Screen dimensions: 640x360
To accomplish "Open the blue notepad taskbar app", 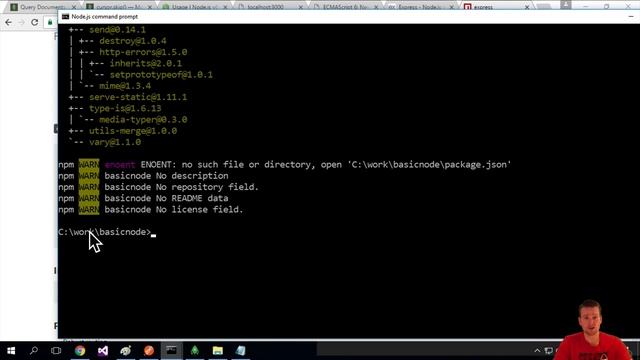I will click(x=240, y=351).
